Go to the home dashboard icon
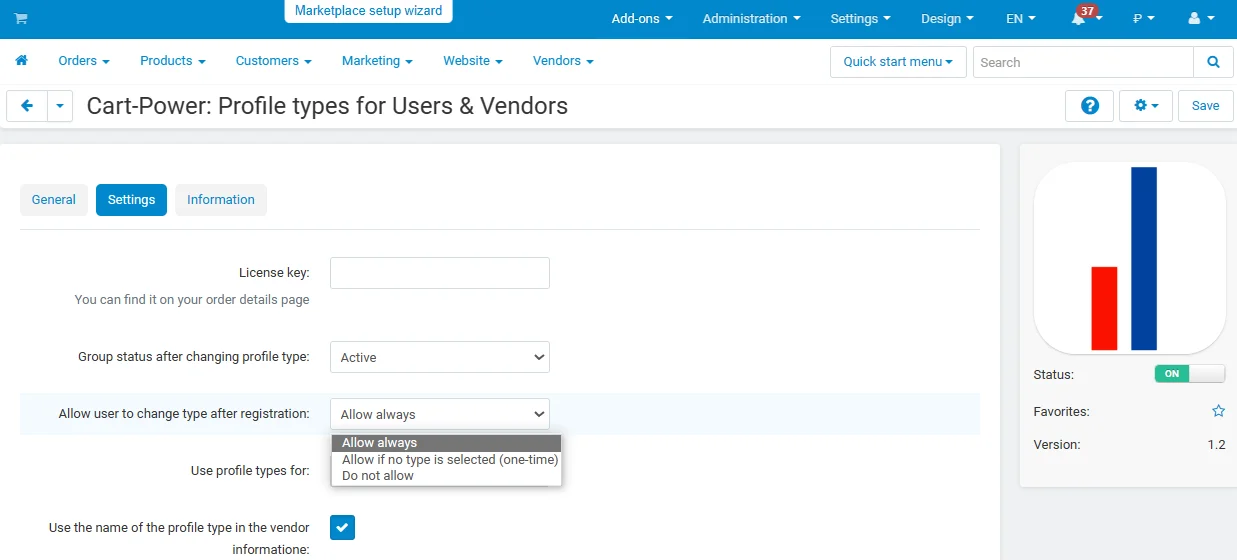Image resolution: width=1237 pixels, height=560 pixels. [x=21, y=61]
